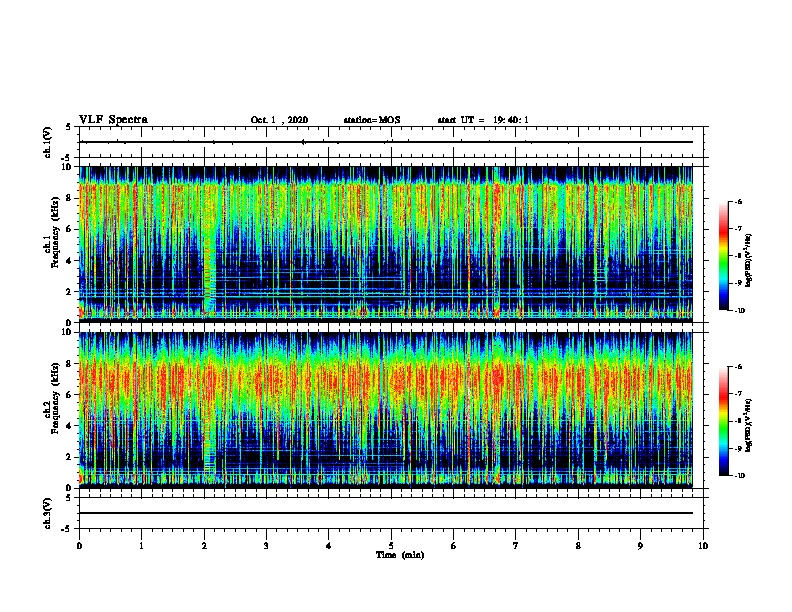The image size is (792, 612).
Task: Click the ch.1 spectrogram plot area
Action: [386, 244]
